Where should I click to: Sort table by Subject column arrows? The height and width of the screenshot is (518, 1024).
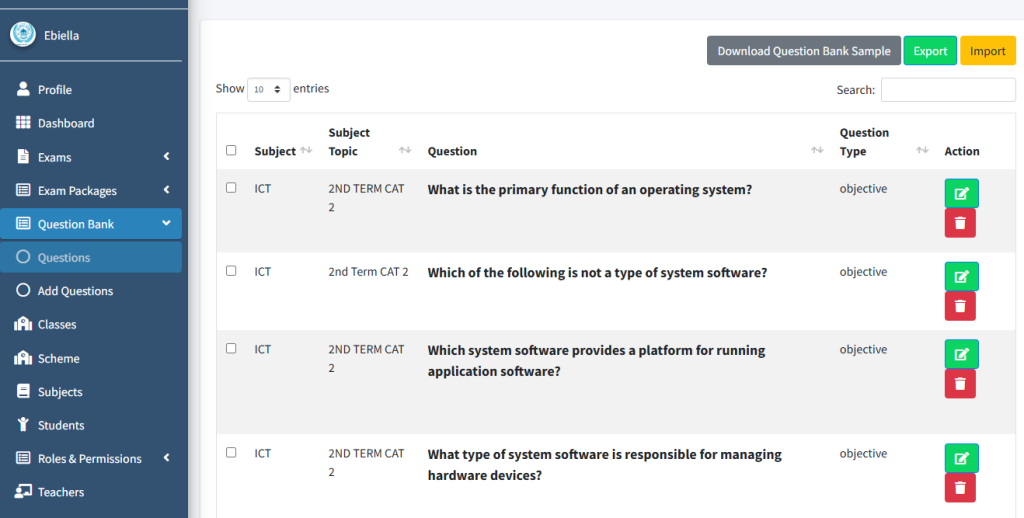click(306, 151)
